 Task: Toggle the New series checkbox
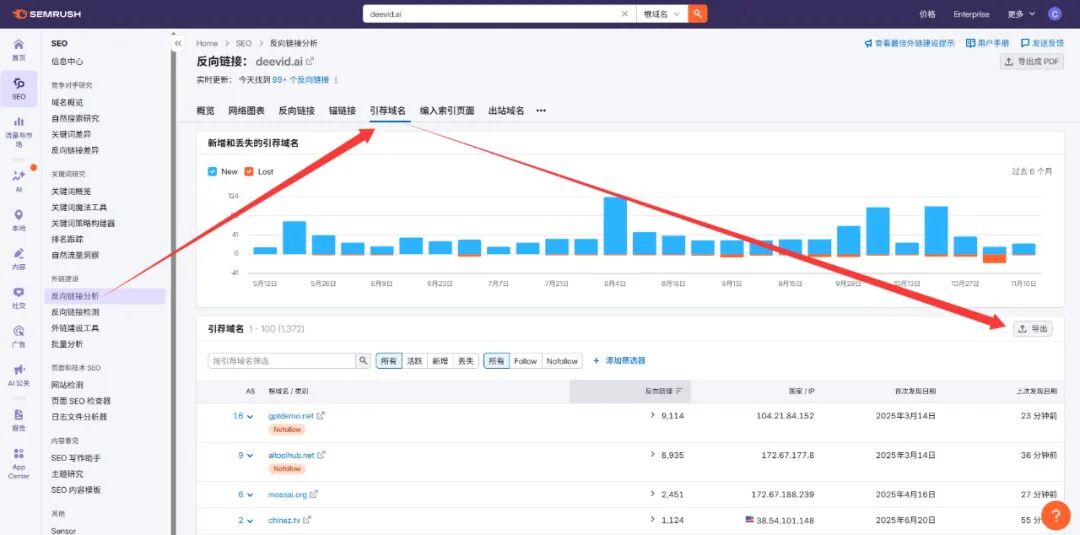212,171
